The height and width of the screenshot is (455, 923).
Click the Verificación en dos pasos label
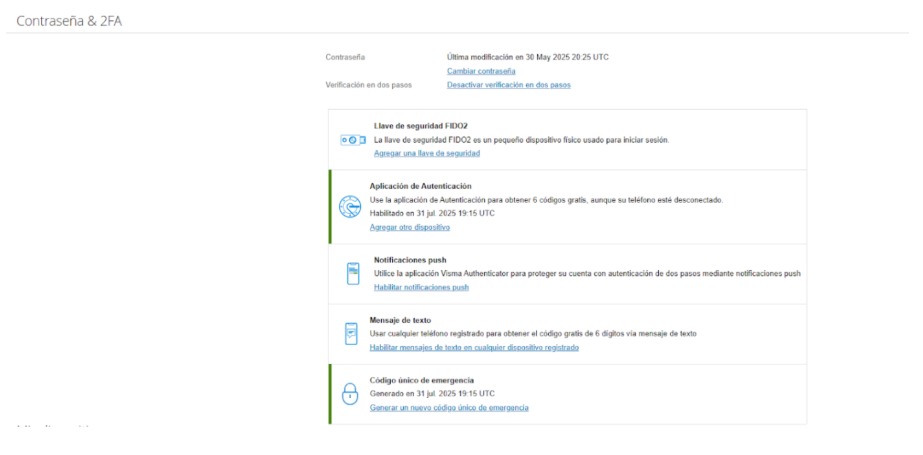pyautogui.click(x=368, y=85)
